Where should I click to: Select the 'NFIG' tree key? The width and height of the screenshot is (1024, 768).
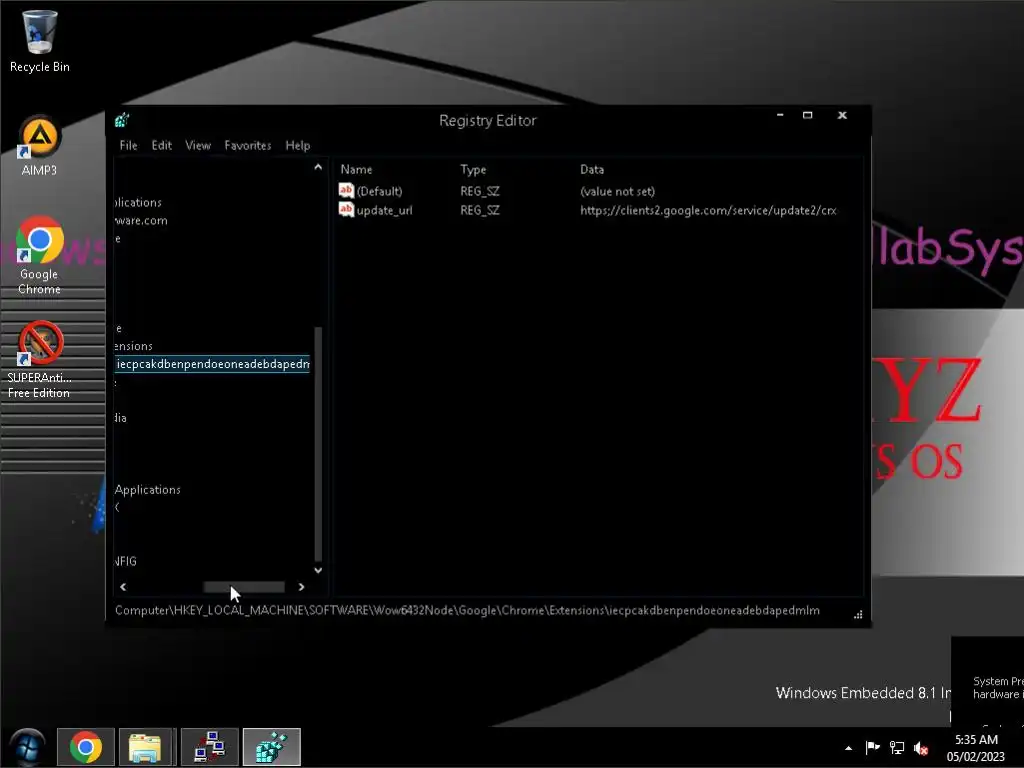tap(125, 561)
